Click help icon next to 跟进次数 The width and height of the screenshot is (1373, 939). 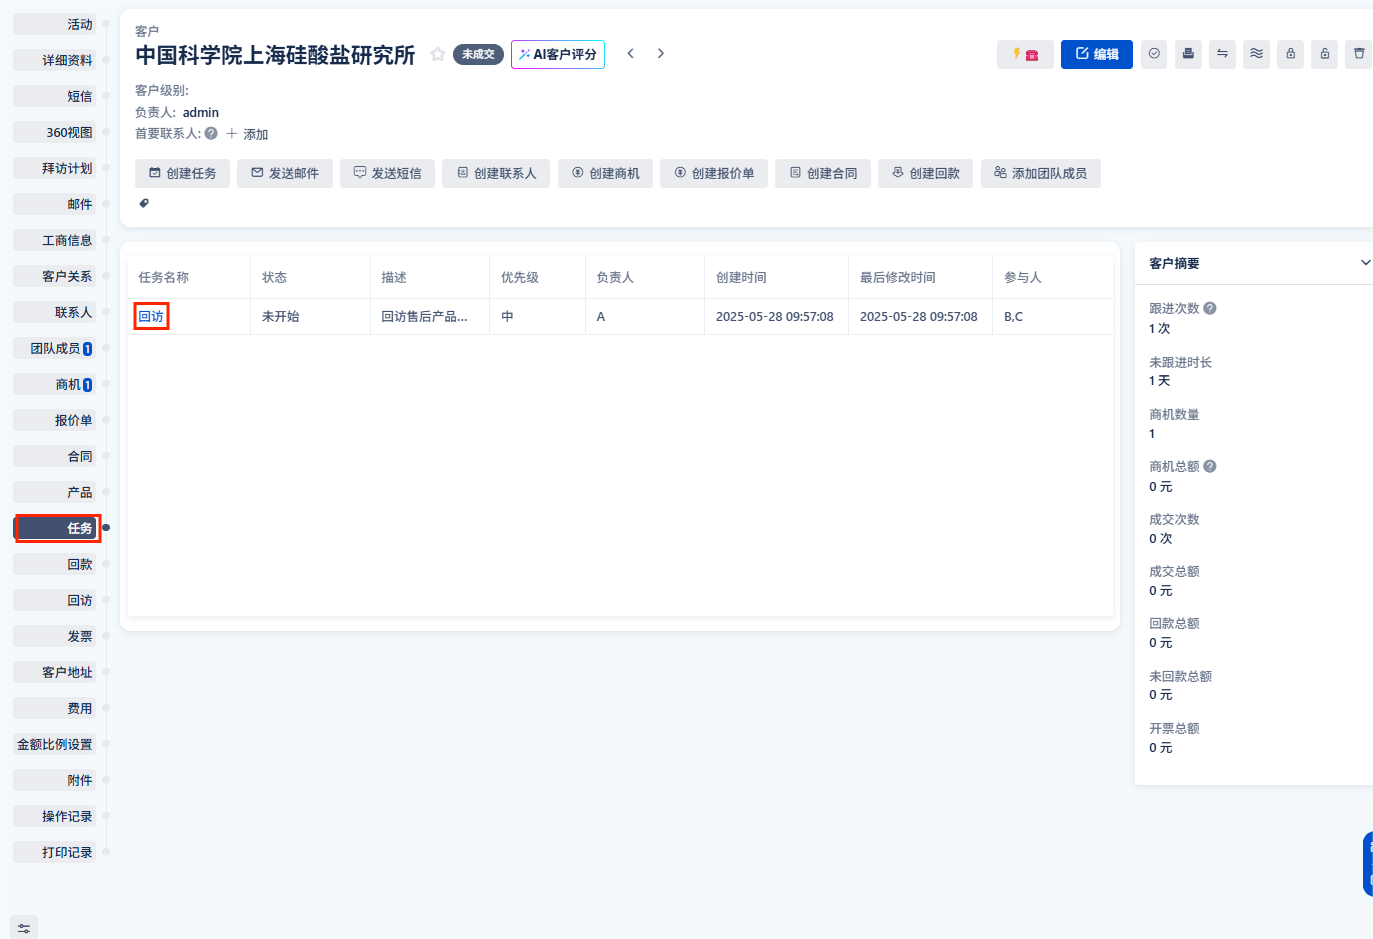tap(1210, 308)
